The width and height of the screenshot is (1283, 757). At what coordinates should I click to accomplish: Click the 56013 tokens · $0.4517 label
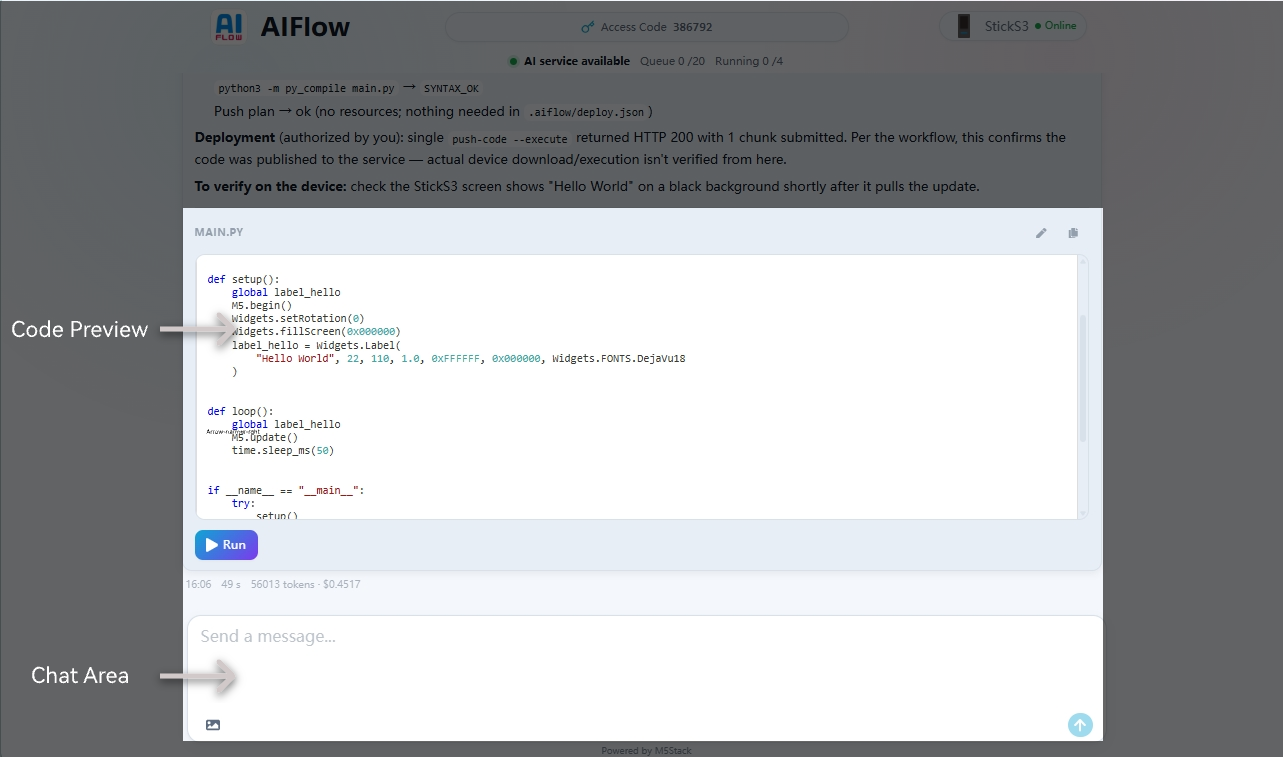pos(306,584)
